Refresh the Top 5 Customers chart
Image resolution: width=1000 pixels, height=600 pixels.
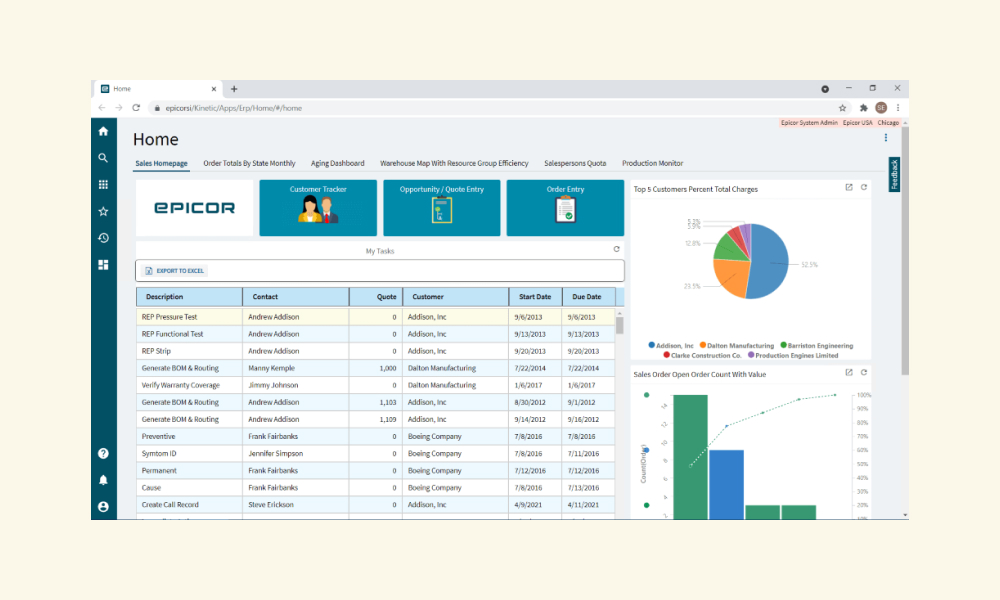coord(864,187)
